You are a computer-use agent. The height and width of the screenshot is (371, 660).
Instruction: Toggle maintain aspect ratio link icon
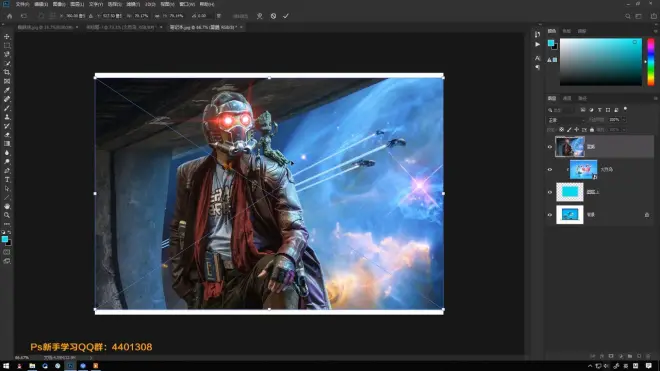157,16
